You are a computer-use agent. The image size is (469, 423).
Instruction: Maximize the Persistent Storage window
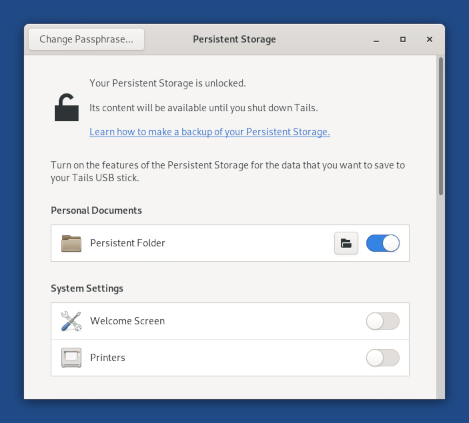click(x=403, y=40)
